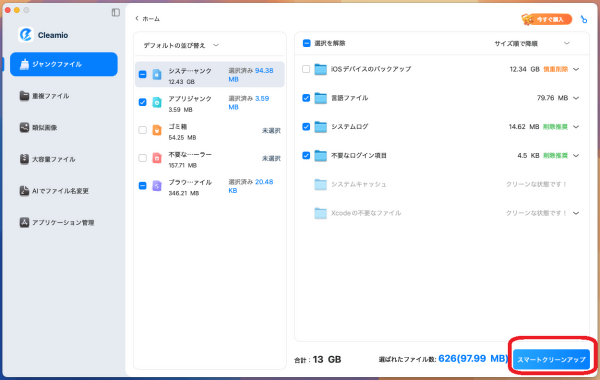This screenshot has height=380, width=600.
Task: Click the 未選択 label on ゴミ箱 row
Action: coord(271,130)
